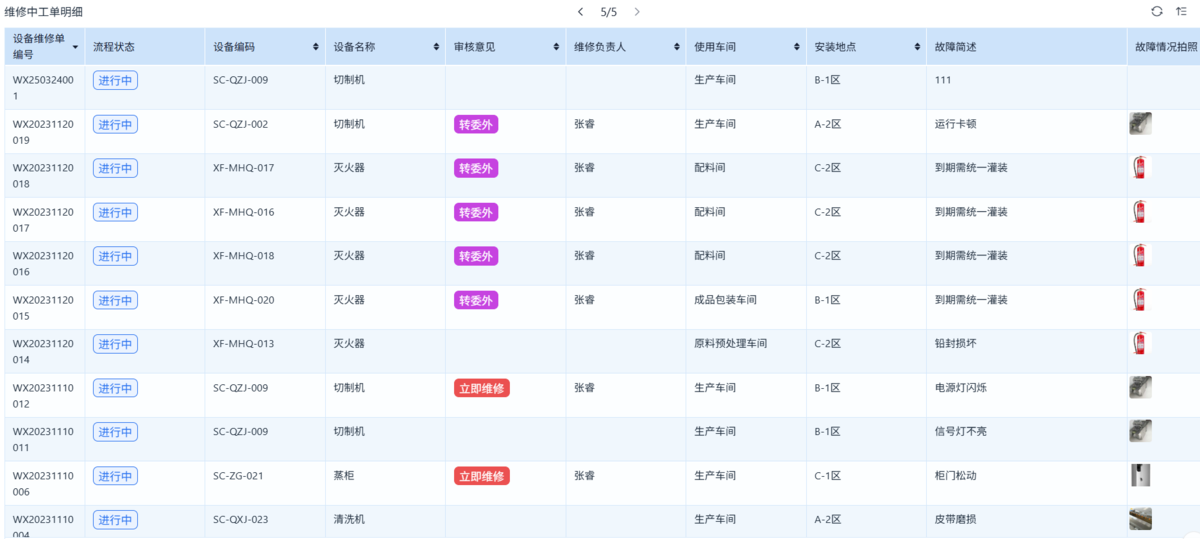
Task: Open fire extinguisher photo for WX20231120016
Action: pyautogui.click(x=1140, y=255)
